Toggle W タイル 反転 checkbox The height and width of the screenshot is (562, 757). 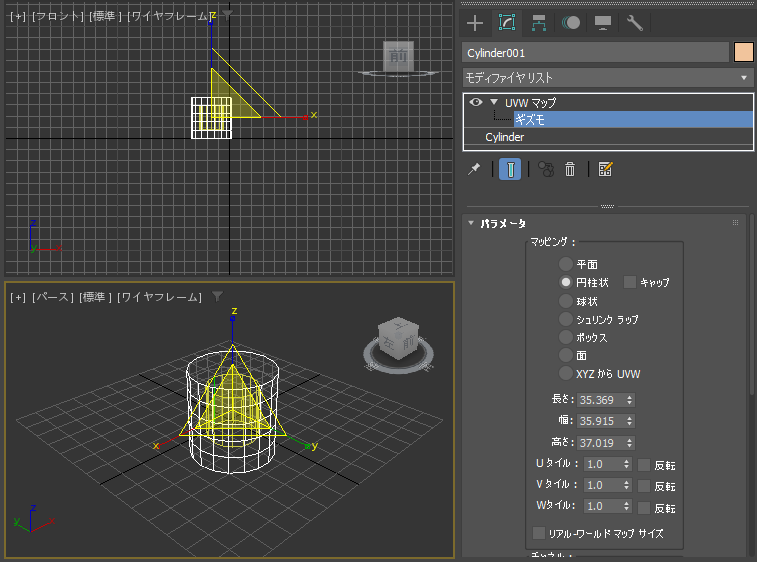(x=644, y=507)
